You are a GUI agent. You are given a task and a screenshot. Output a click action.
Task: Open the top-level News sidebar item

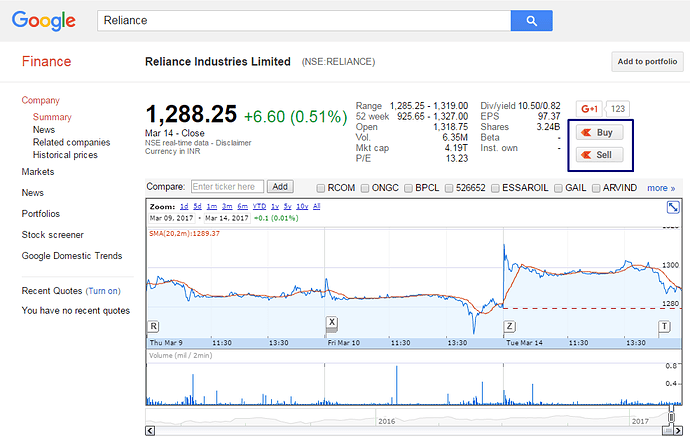(33, 193)
